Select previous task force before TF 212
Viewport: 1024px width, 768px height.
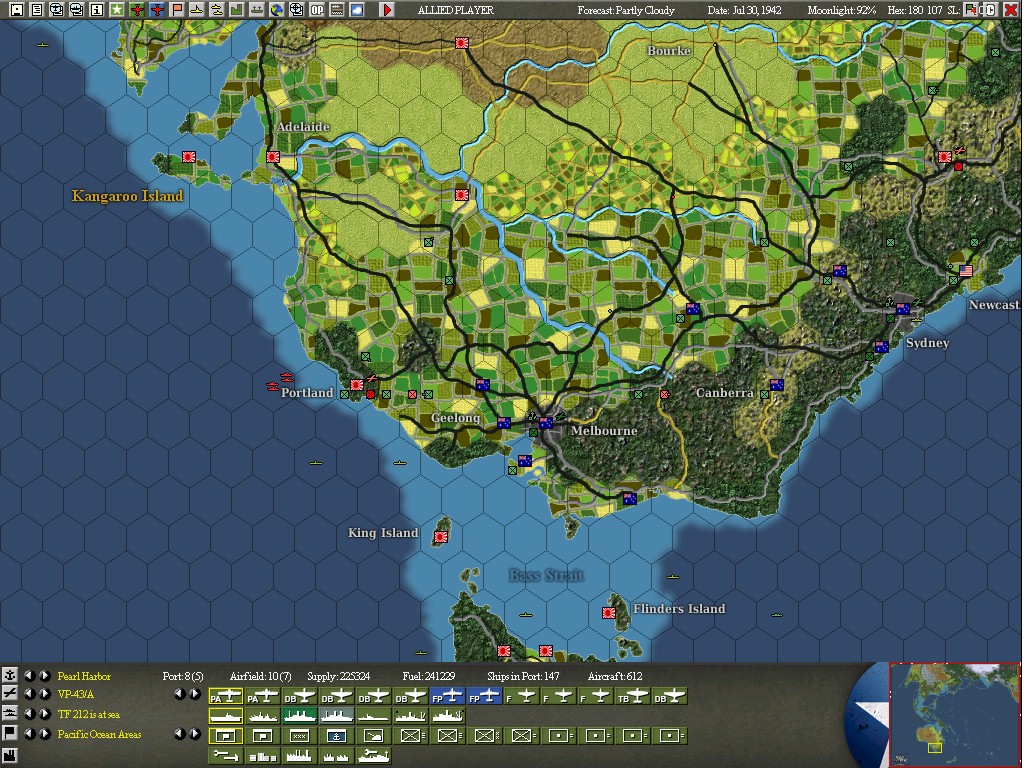(29, 713)
